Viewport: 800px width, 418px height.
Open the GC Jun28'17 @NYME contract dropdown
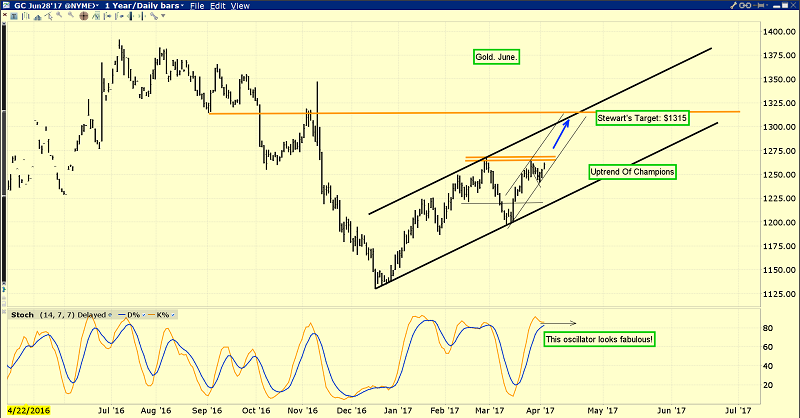(x=56, y=6)
